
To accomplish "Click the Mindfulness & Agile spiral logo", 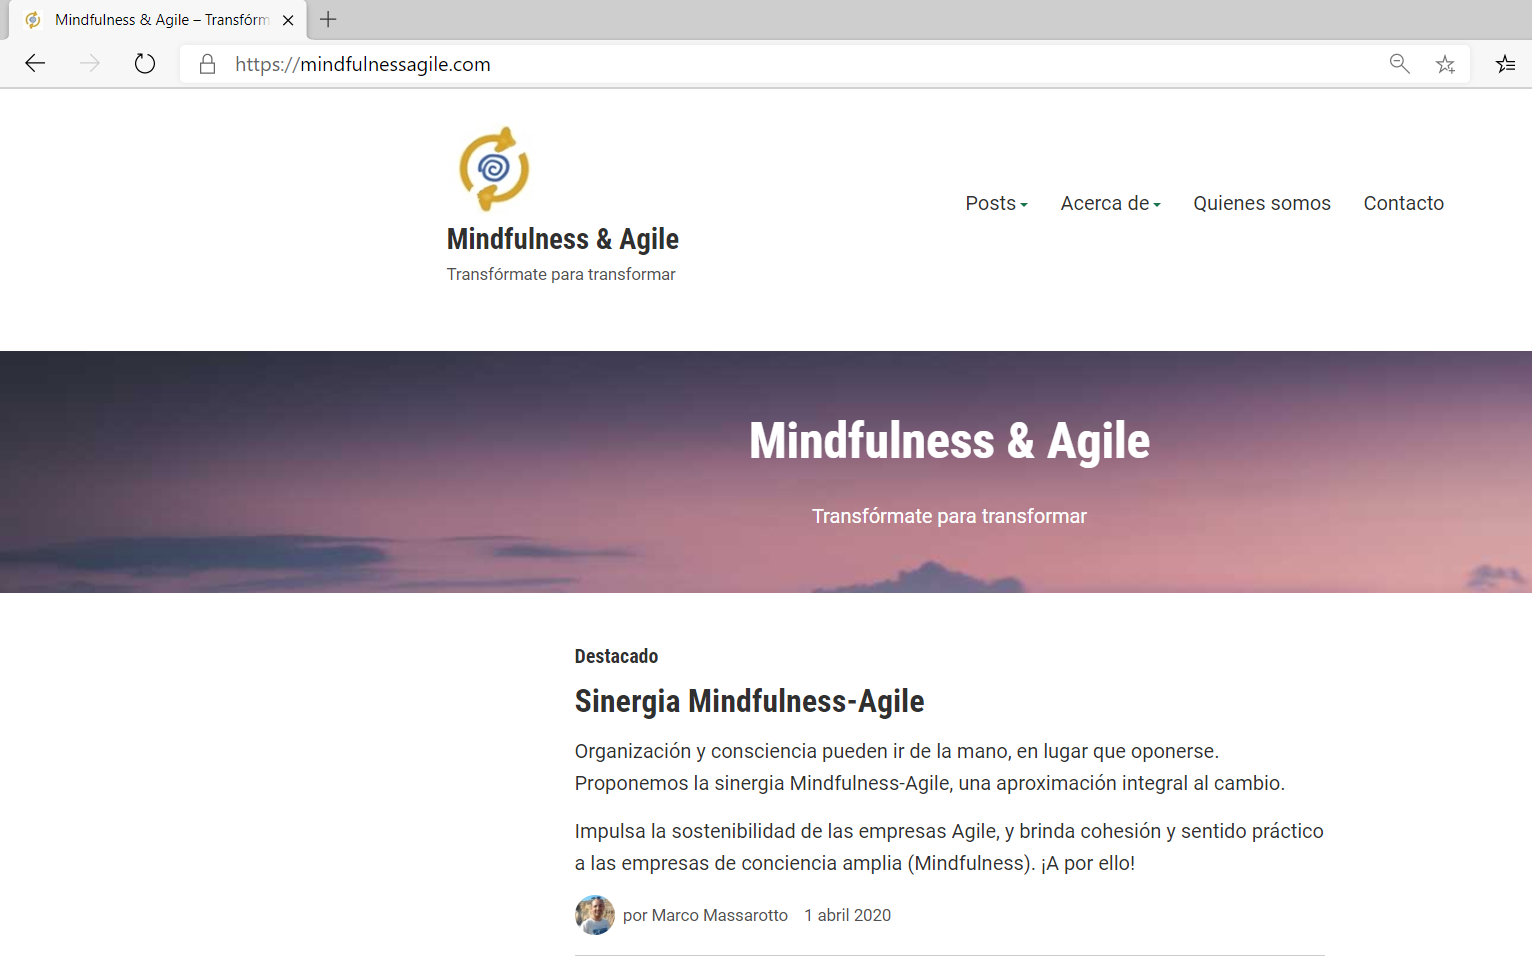I will click(x=494, y=168).
